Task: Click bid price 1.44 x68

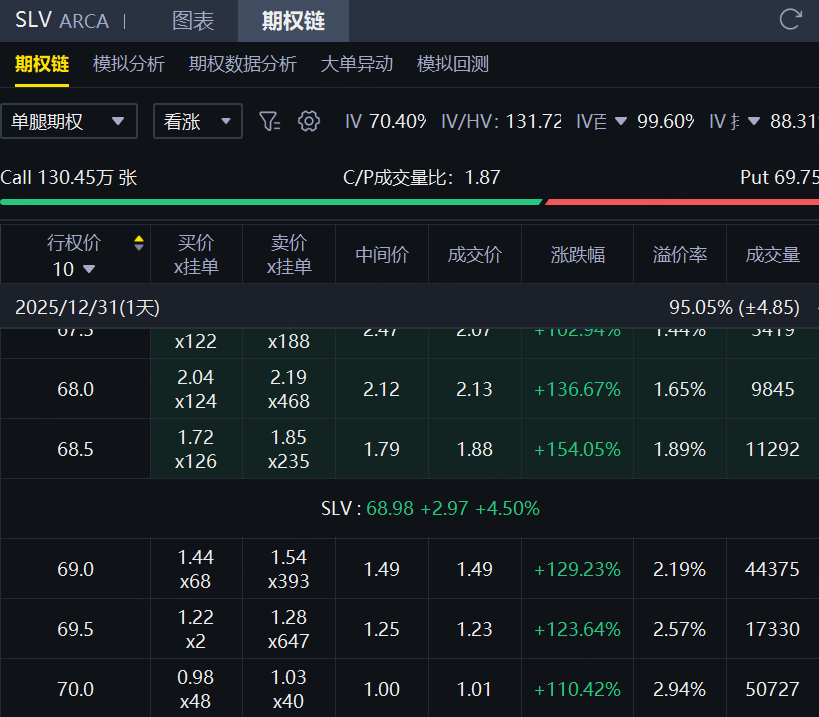Action: (x=196, y=569)
